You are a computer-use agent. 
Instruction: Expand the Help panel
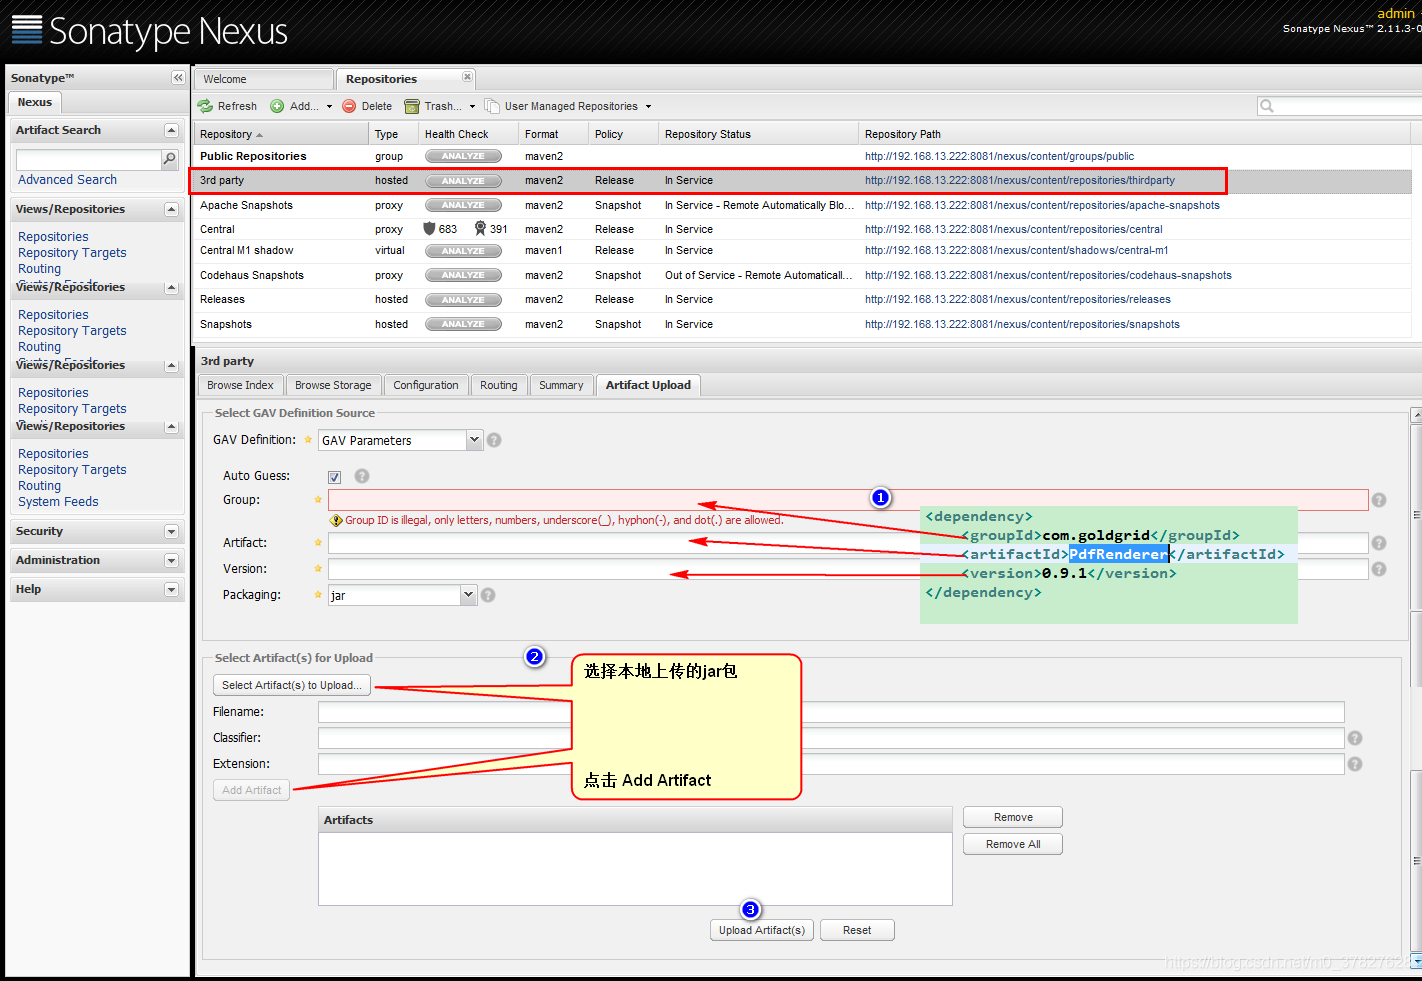pyautogui.click(x=171, y=590)
